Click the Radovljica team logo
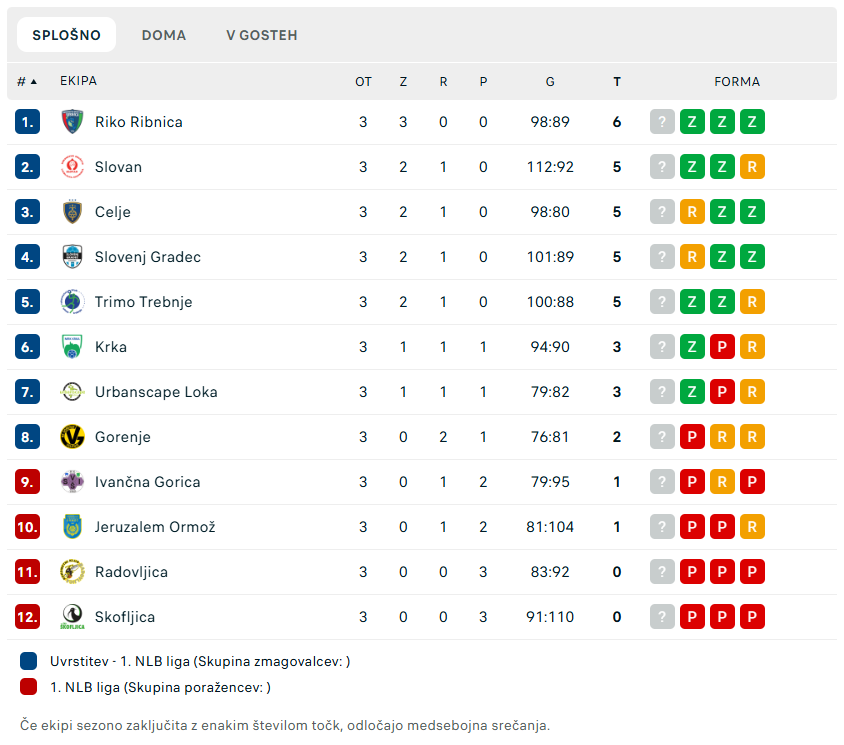 point(72,572)
